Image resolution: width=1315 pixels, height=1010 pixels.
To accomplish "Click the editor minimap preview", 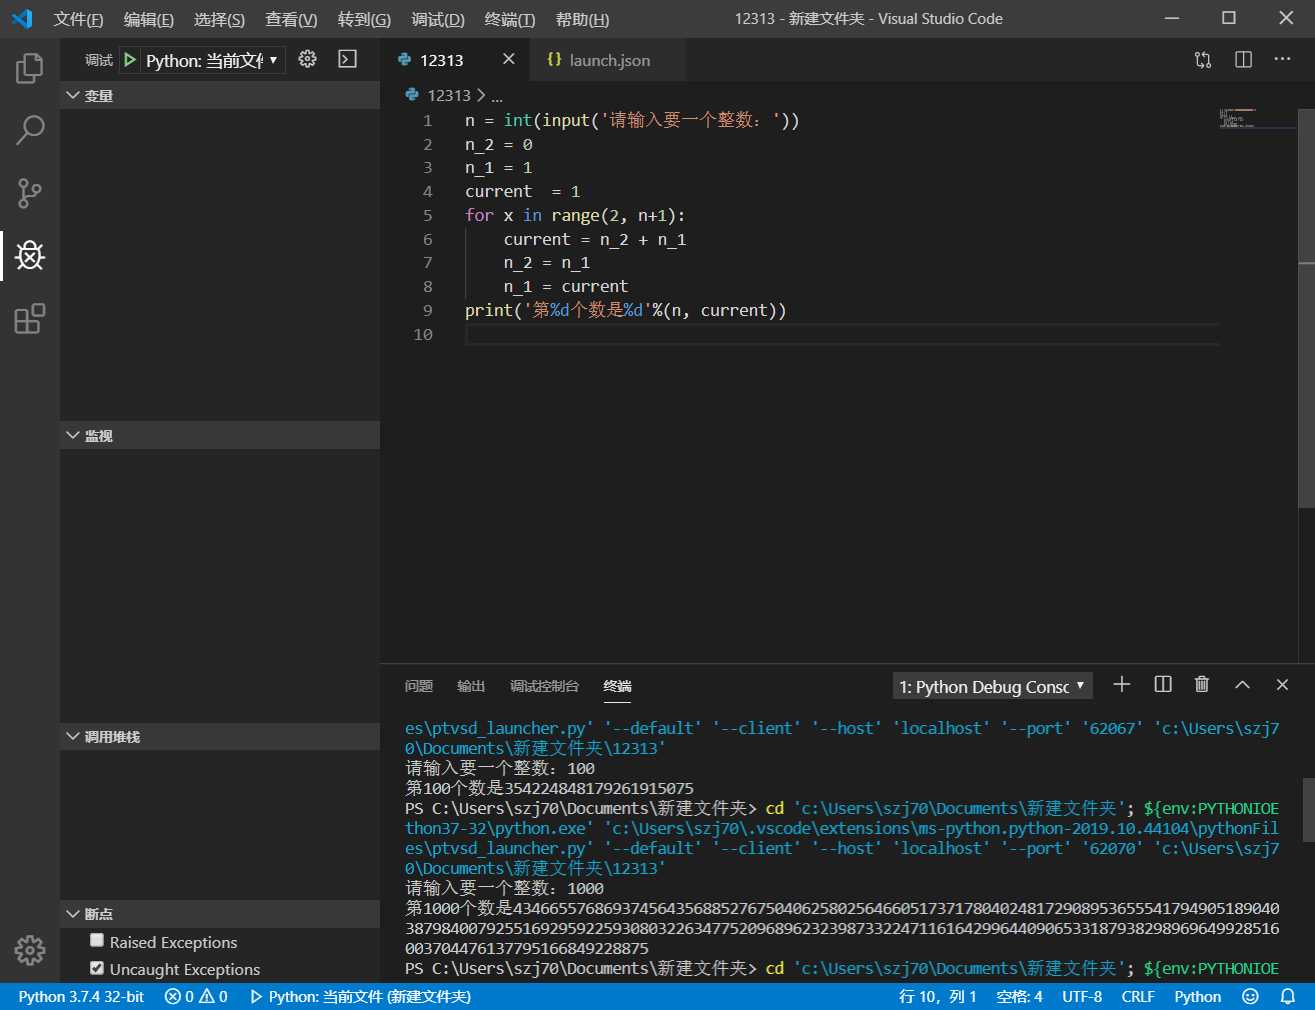I will 1257,118.
